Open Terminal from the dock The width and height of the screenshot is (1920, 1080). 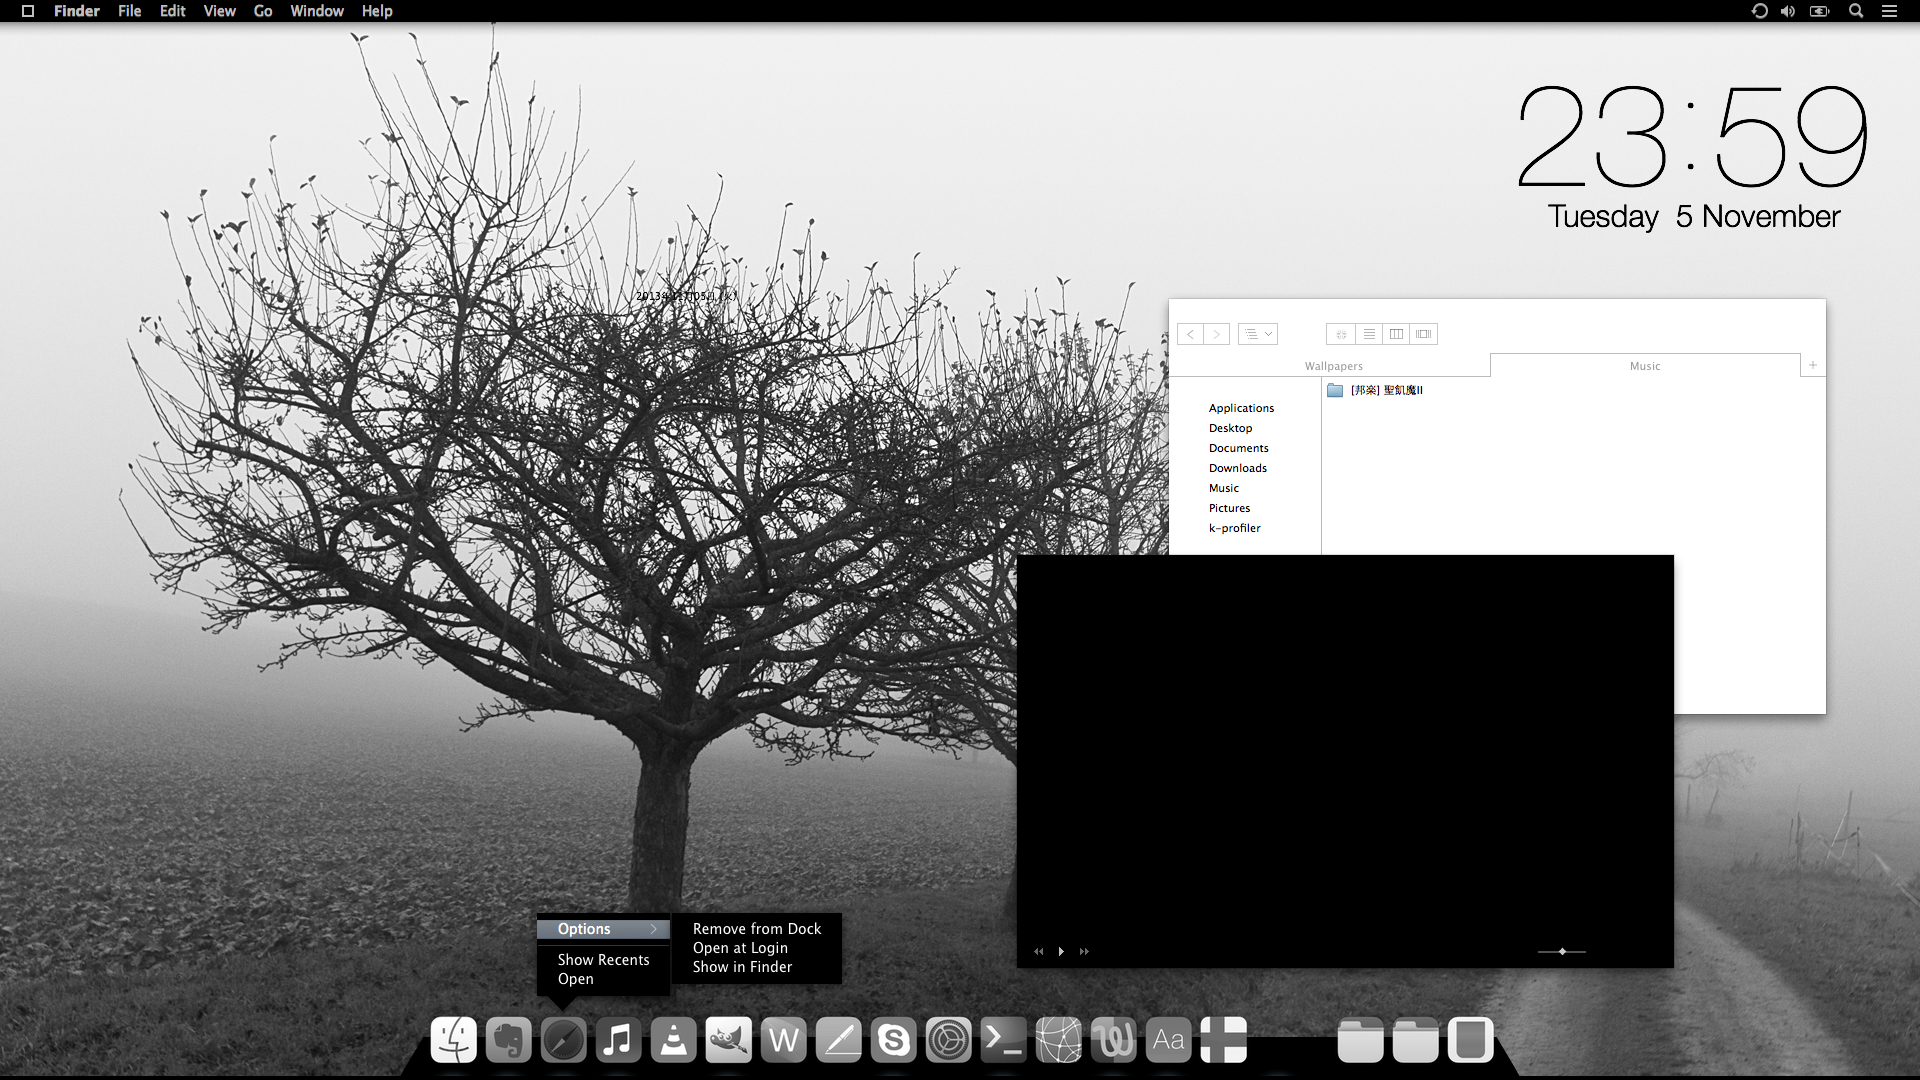tap(1003, 1040)
